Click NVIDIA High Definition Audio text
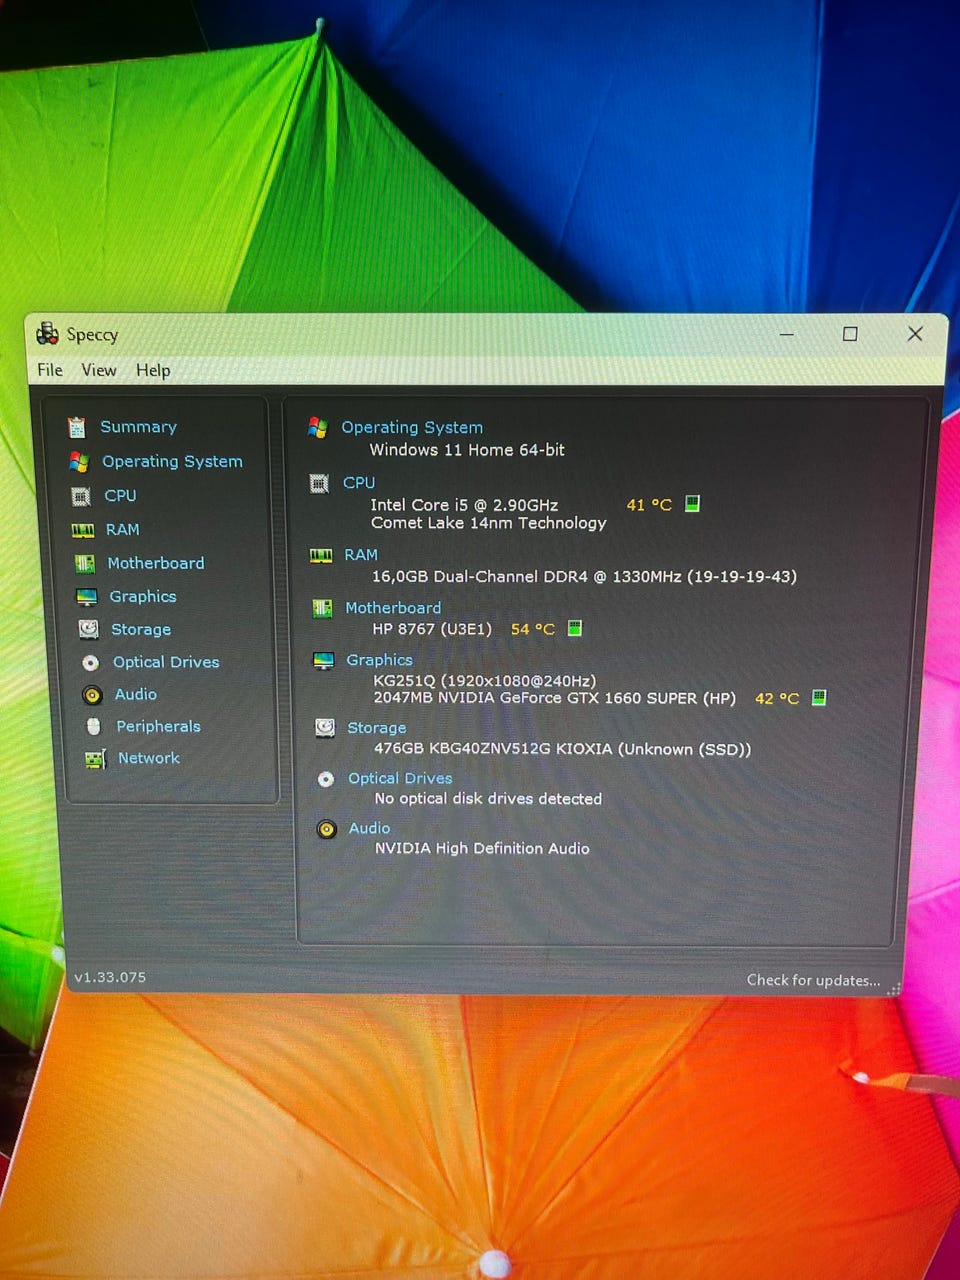 [482, 848]
